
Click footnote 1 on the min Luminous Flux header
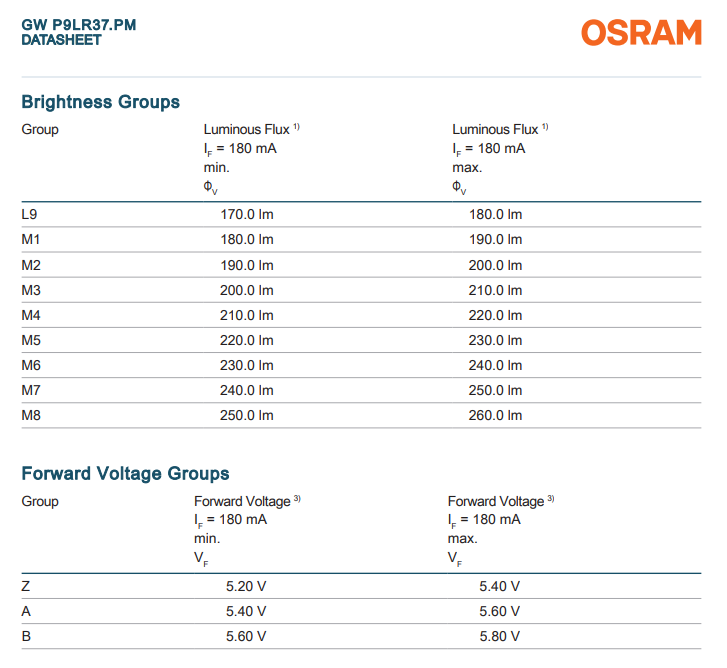tap(296, 127)
